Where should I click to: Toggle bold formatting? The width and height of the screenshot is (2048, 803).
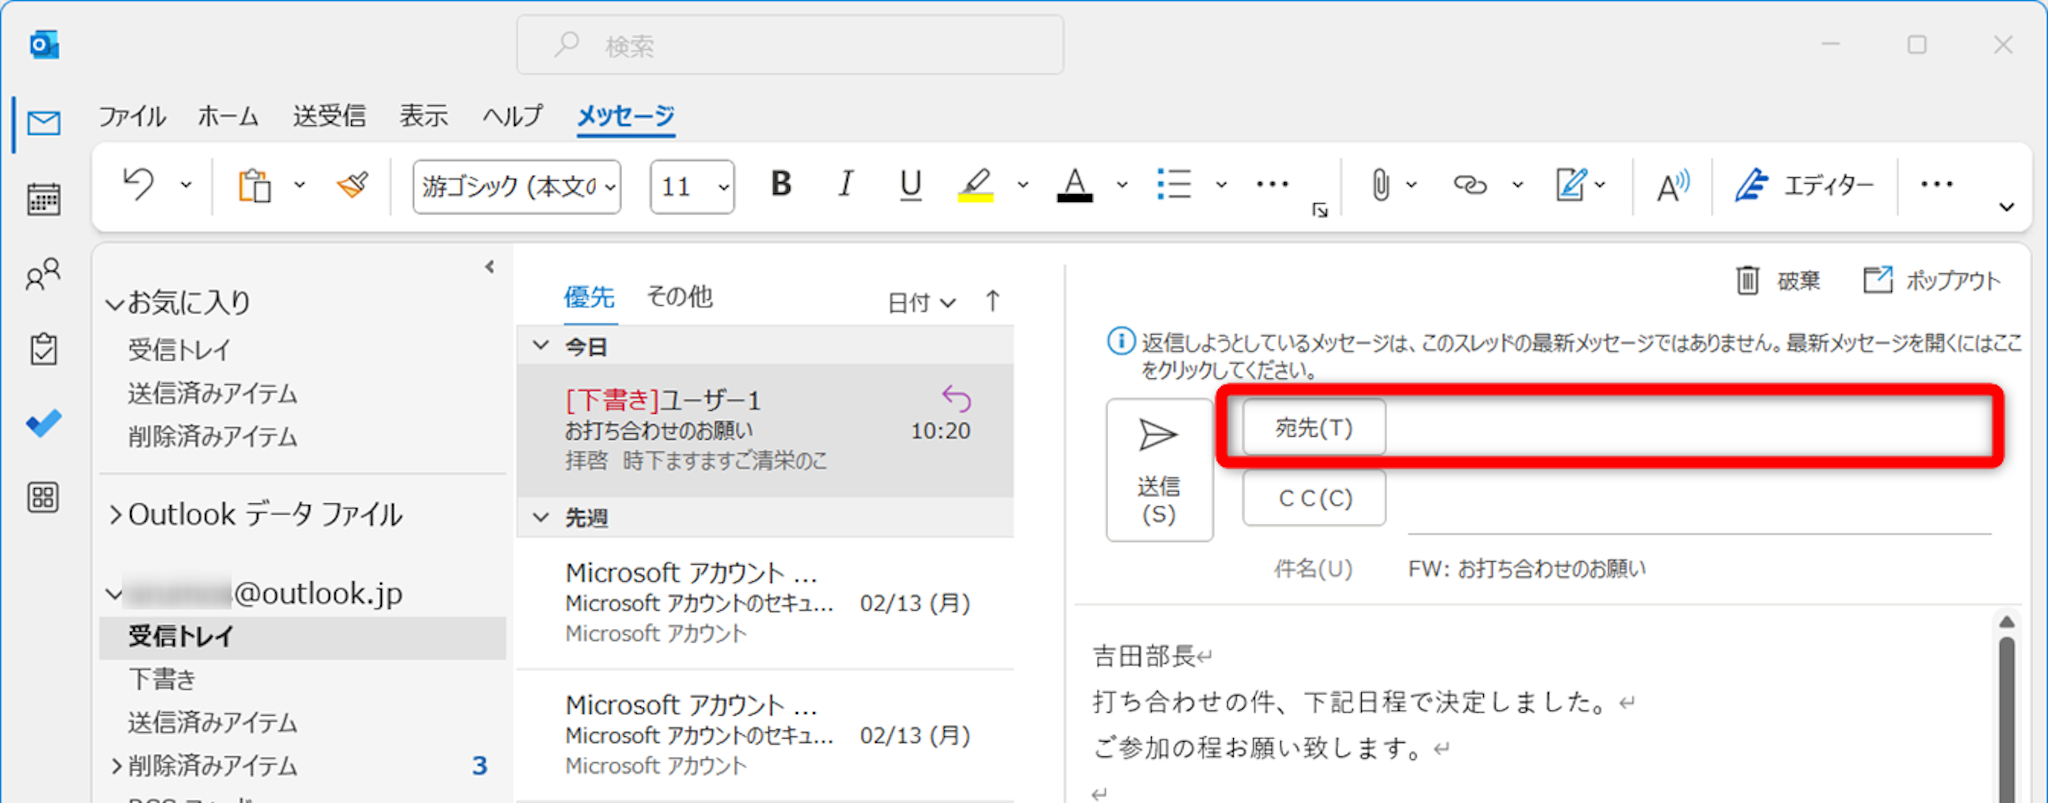(781, 185)
